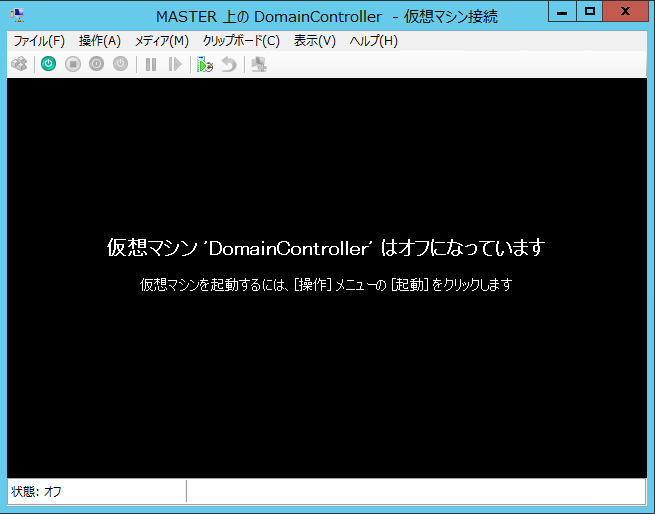The width and height of the screenshot is (655, 514).
Task: Click the Ctrl+Alt+Del toolbar icon
Action: tap(19, 64)
